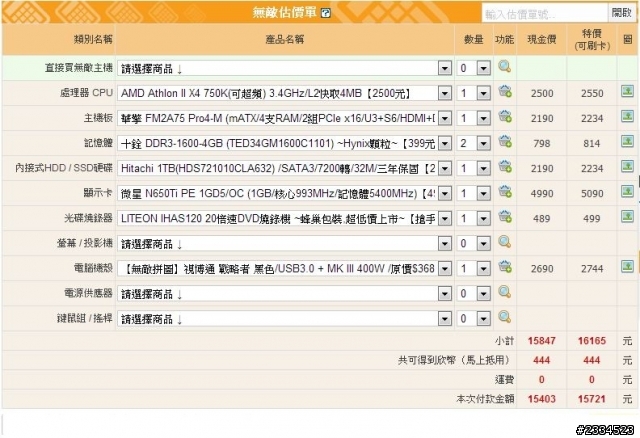
Task: Click the 產品名稱 column header
Action: 284,40
